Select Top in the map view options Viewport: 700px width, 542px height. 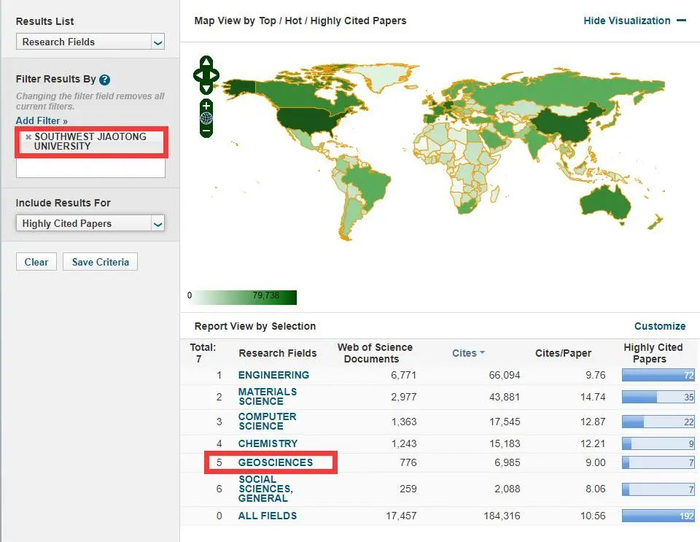[x=267, y=21]
